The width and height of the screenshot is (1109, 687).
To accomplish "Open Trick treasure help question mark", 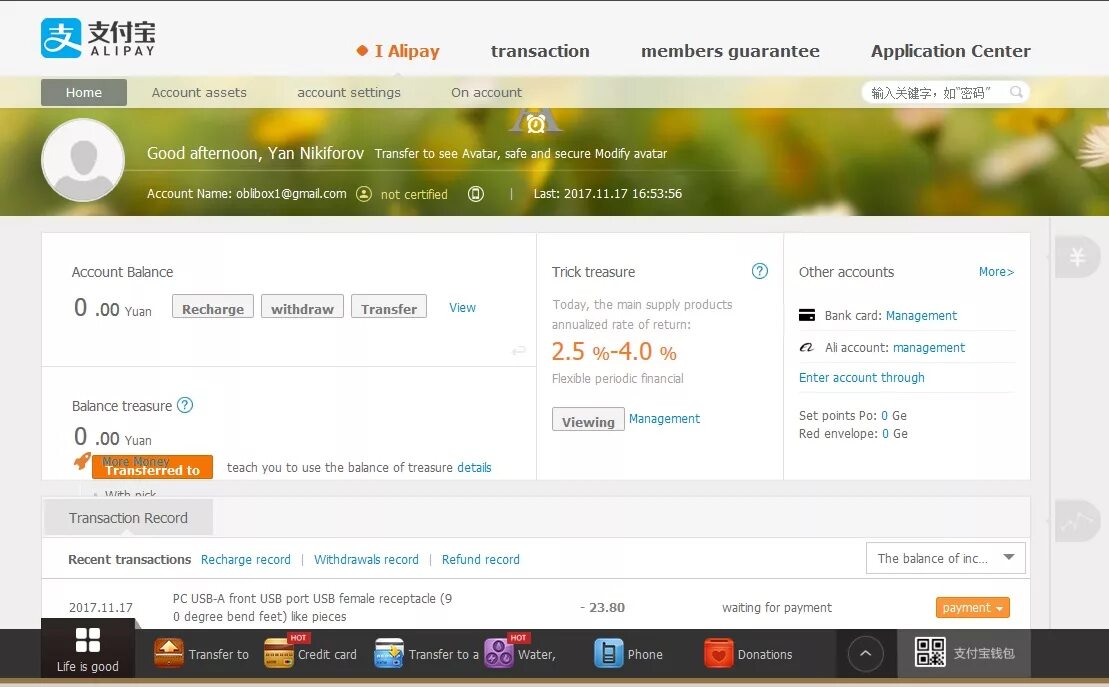I will coord(760,271).
